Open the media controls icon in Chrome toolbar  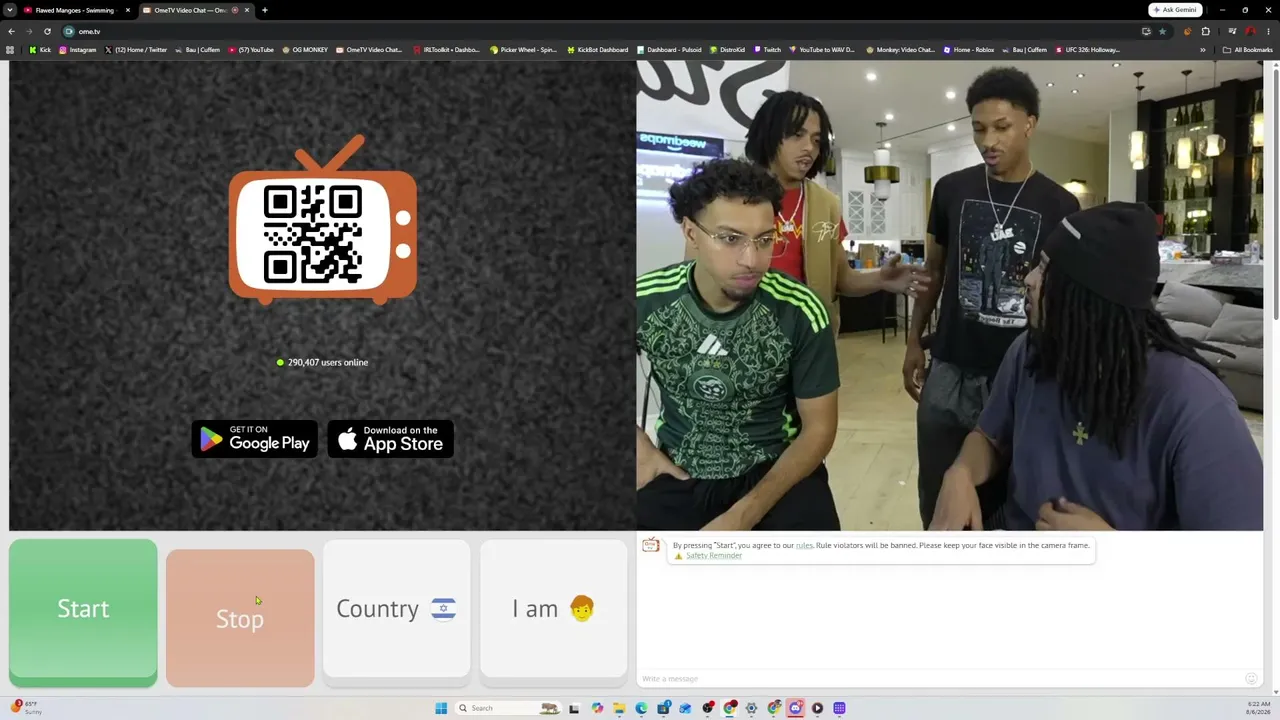click(x=1232, y=31)
